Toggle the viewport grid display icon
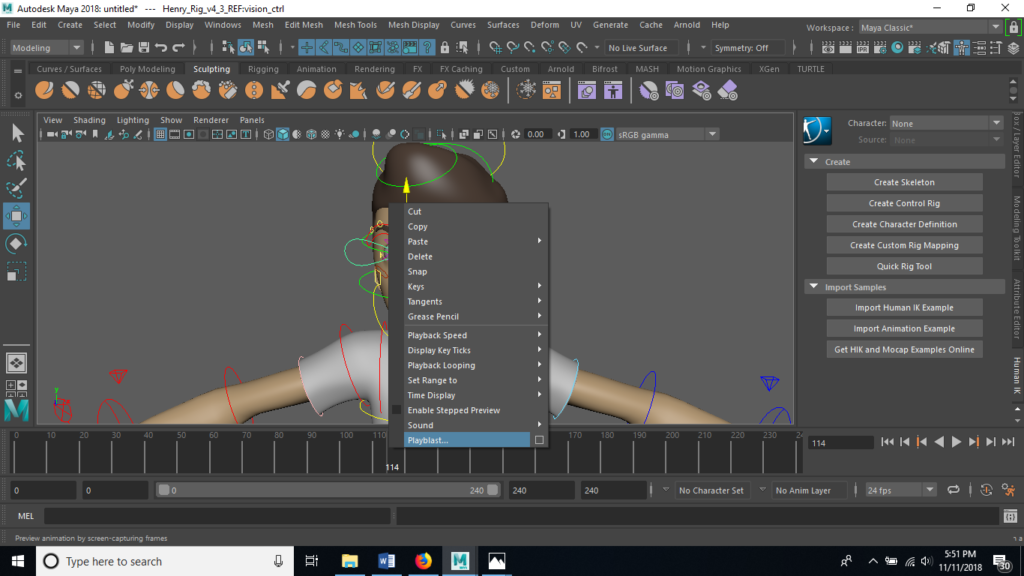The height and width of the screenshot is (576, 1024). point(160,135)
